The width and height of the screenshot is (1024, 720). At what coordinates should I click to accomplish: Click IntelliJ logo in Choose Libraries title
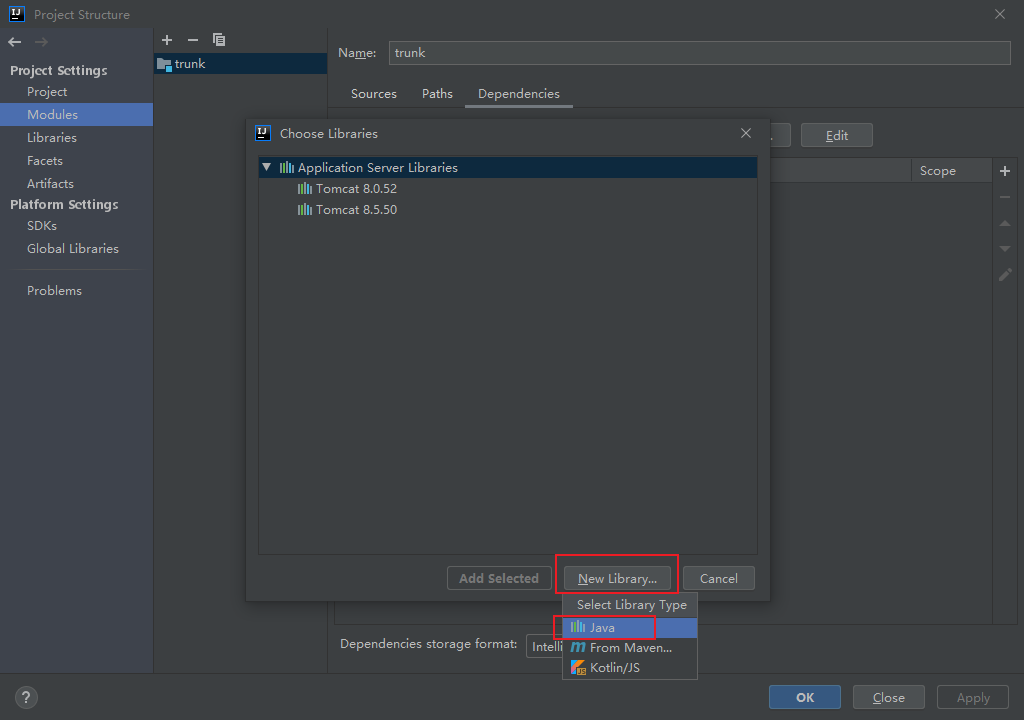pos(263,133)
